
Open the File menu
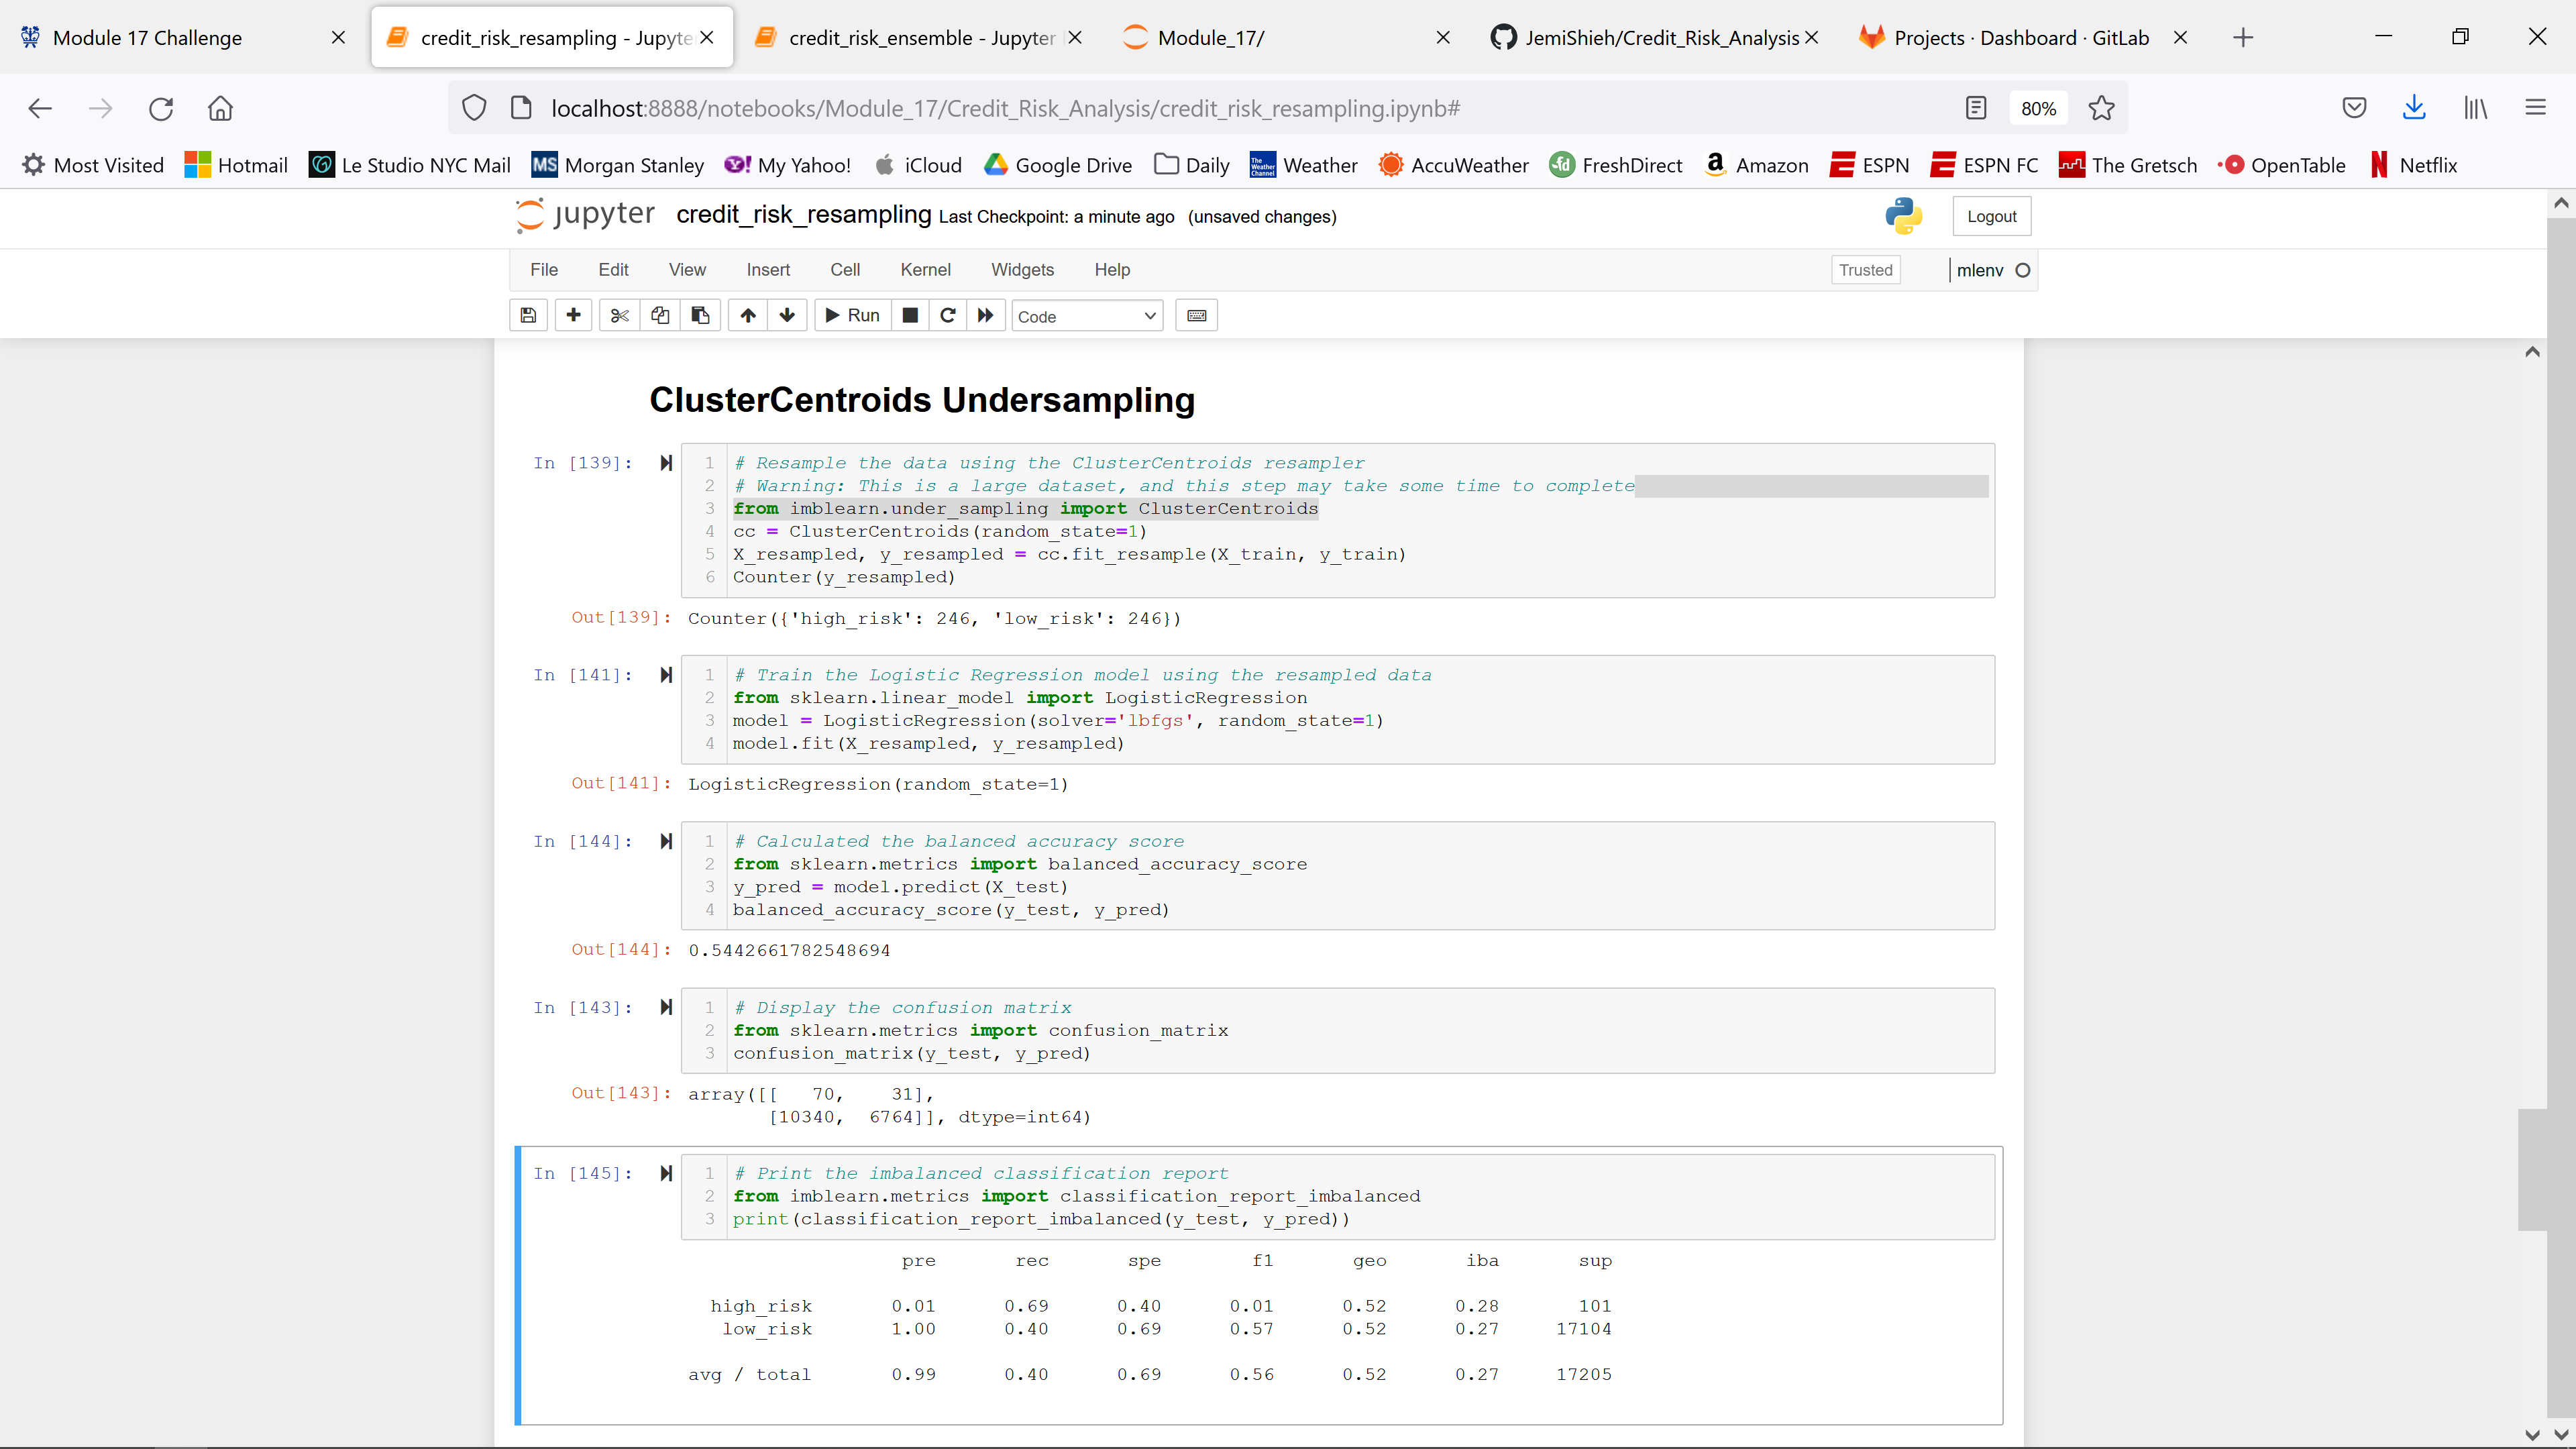(544, 270)
